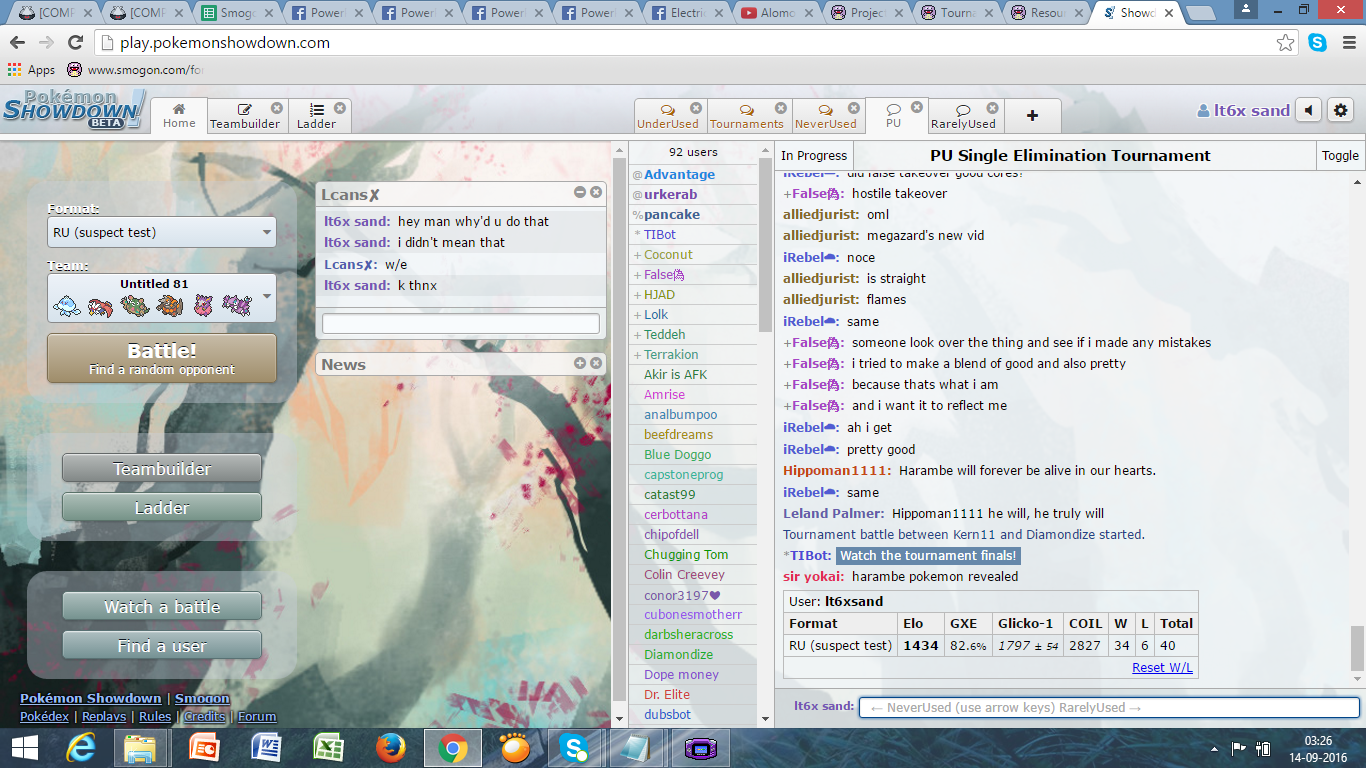Open the Chrome hamburger menu
The image size is (1366, 768).
point(1347,43)
